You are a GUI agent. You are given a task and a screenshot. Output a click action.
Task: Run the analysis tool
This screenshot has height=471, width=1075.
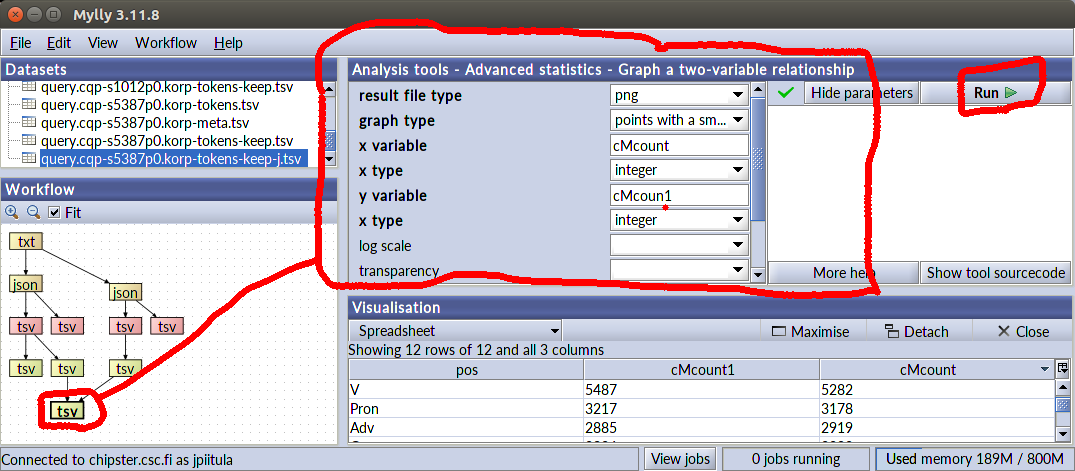pyautogui.click(x=993, y=93)
